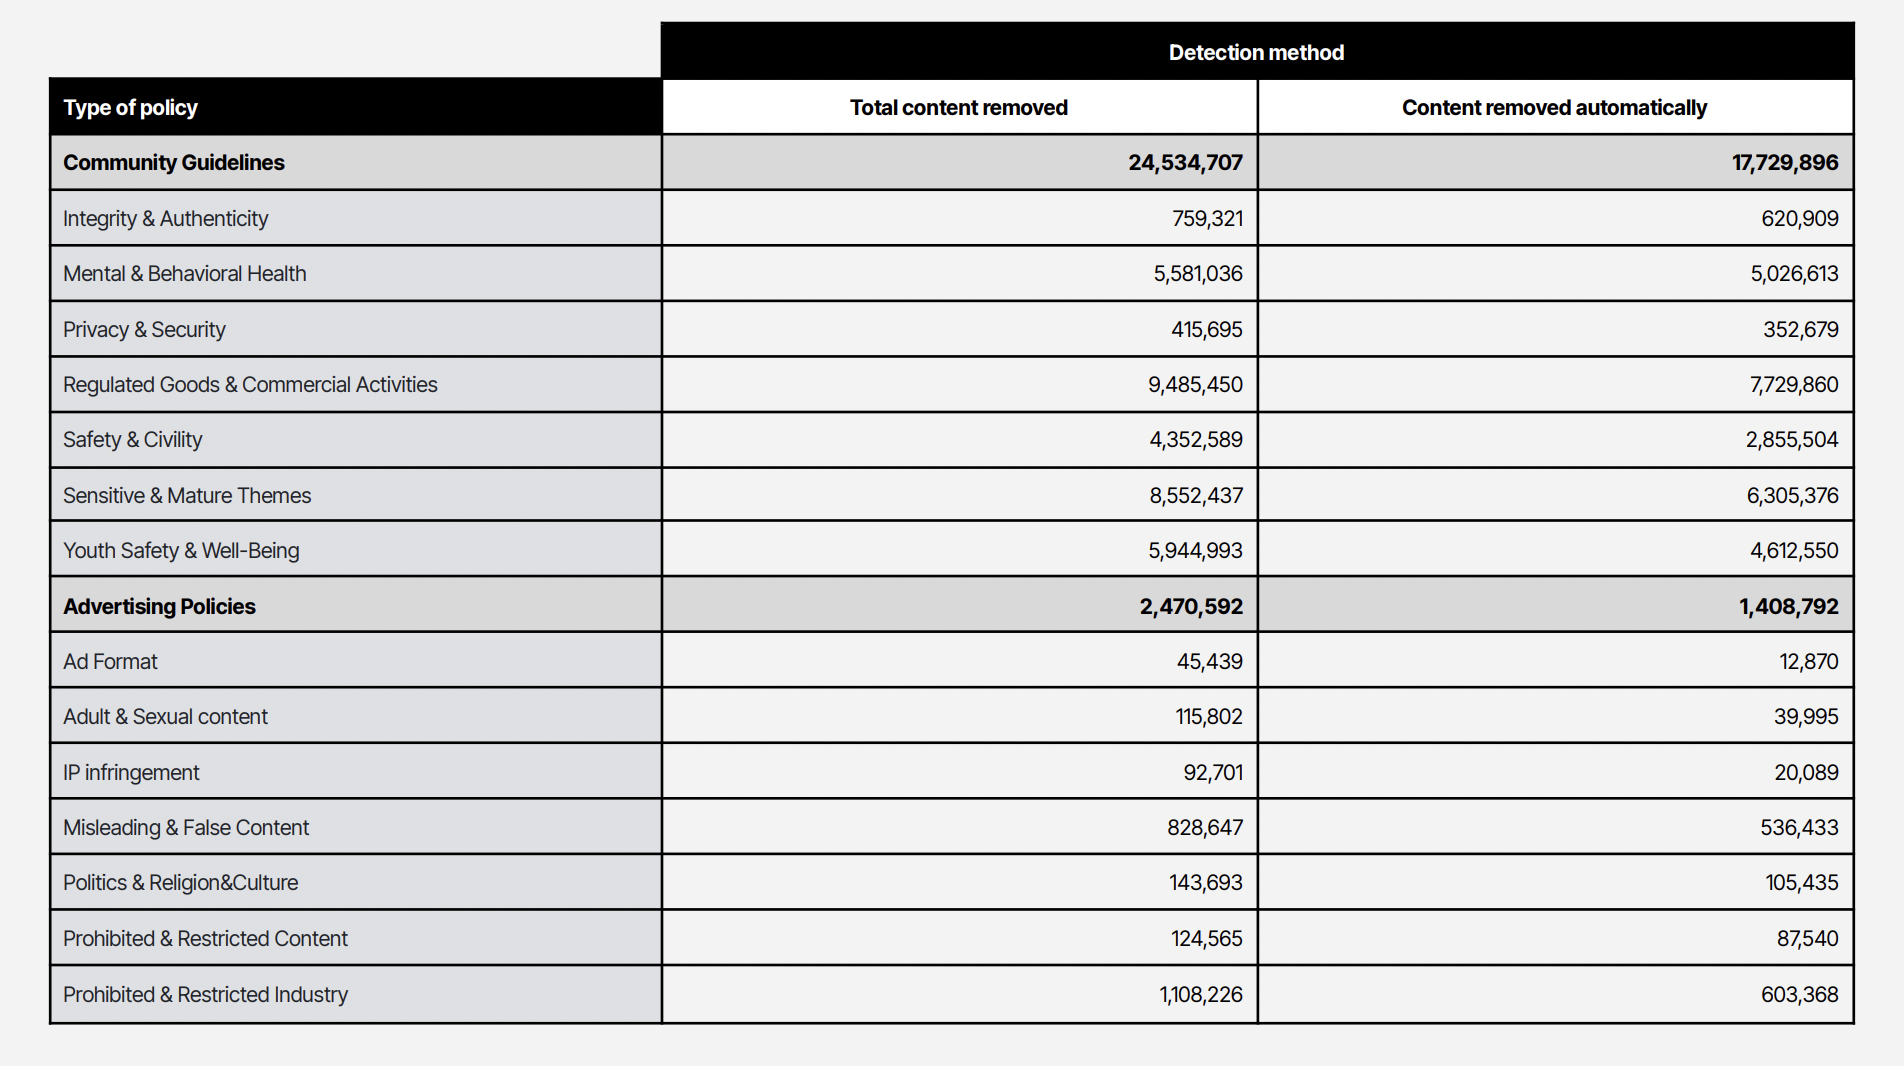Click the Detection method header cell

(x=1256, y=52)
